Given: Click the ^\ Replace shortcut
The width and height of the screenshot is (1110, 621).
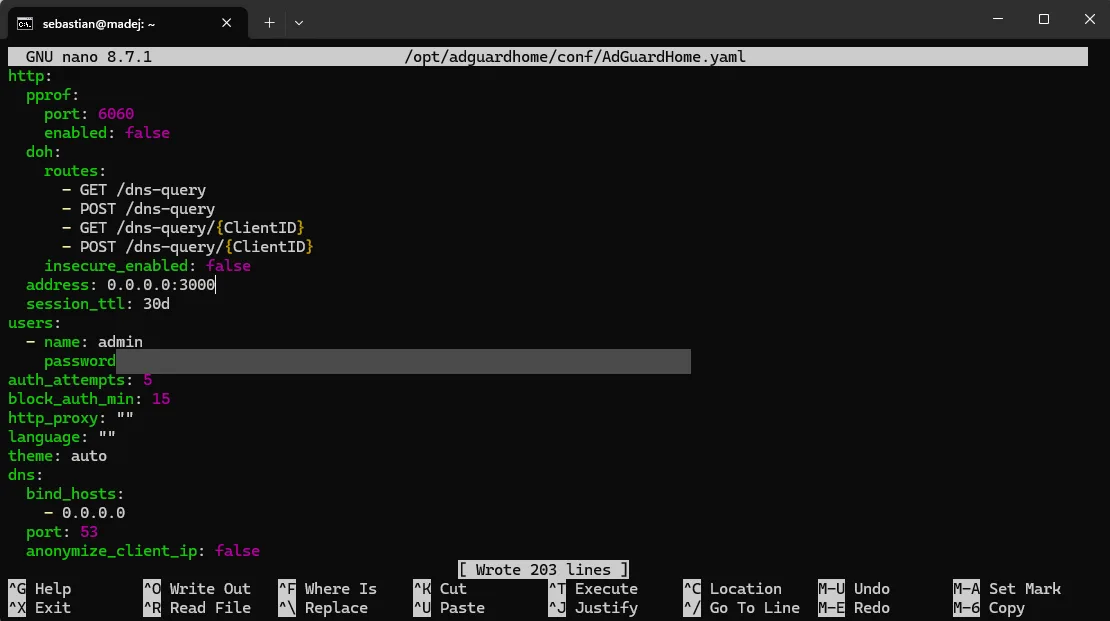Looking at the screenshot, I should point(323,608).
